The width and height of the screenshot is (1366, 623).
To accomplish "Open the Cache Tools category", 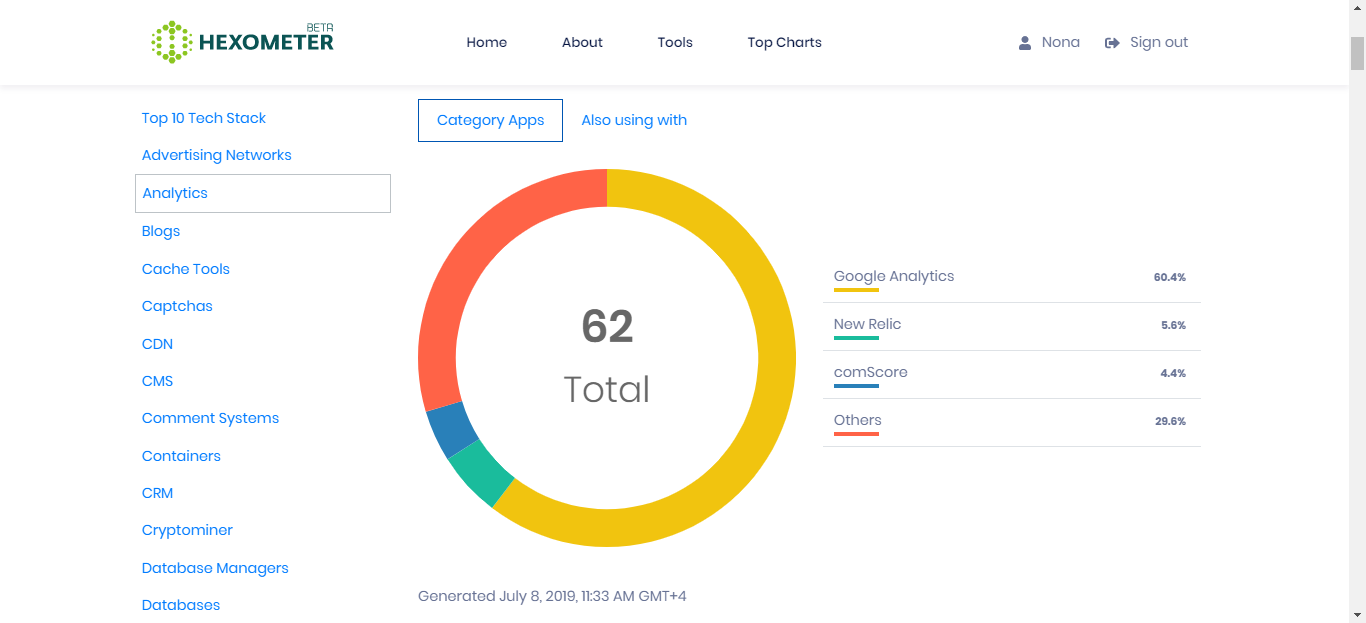I will (186, 269).
